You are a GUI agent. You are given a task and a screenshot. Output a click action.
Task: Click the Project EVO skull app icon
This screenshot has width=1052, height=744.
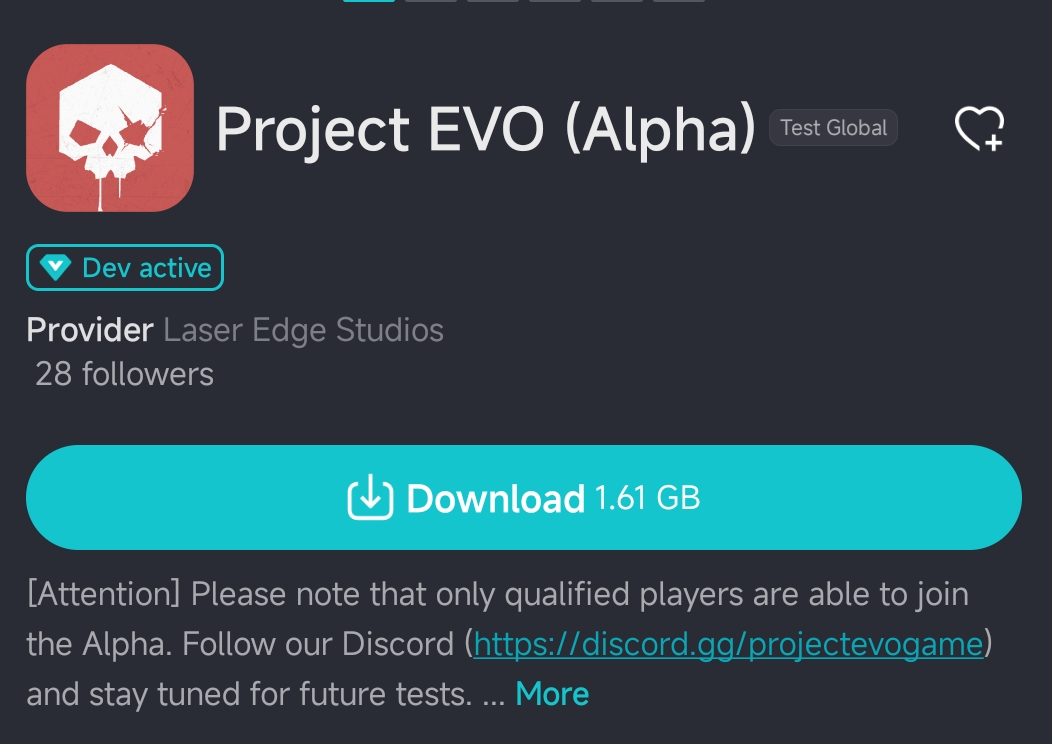pyautogui.click(x=110, y=127)
